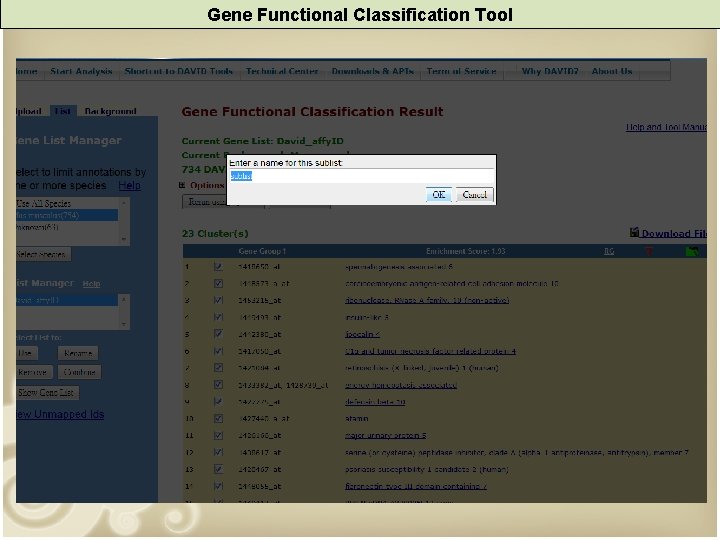Click the Use button for list

coord(26,353)
